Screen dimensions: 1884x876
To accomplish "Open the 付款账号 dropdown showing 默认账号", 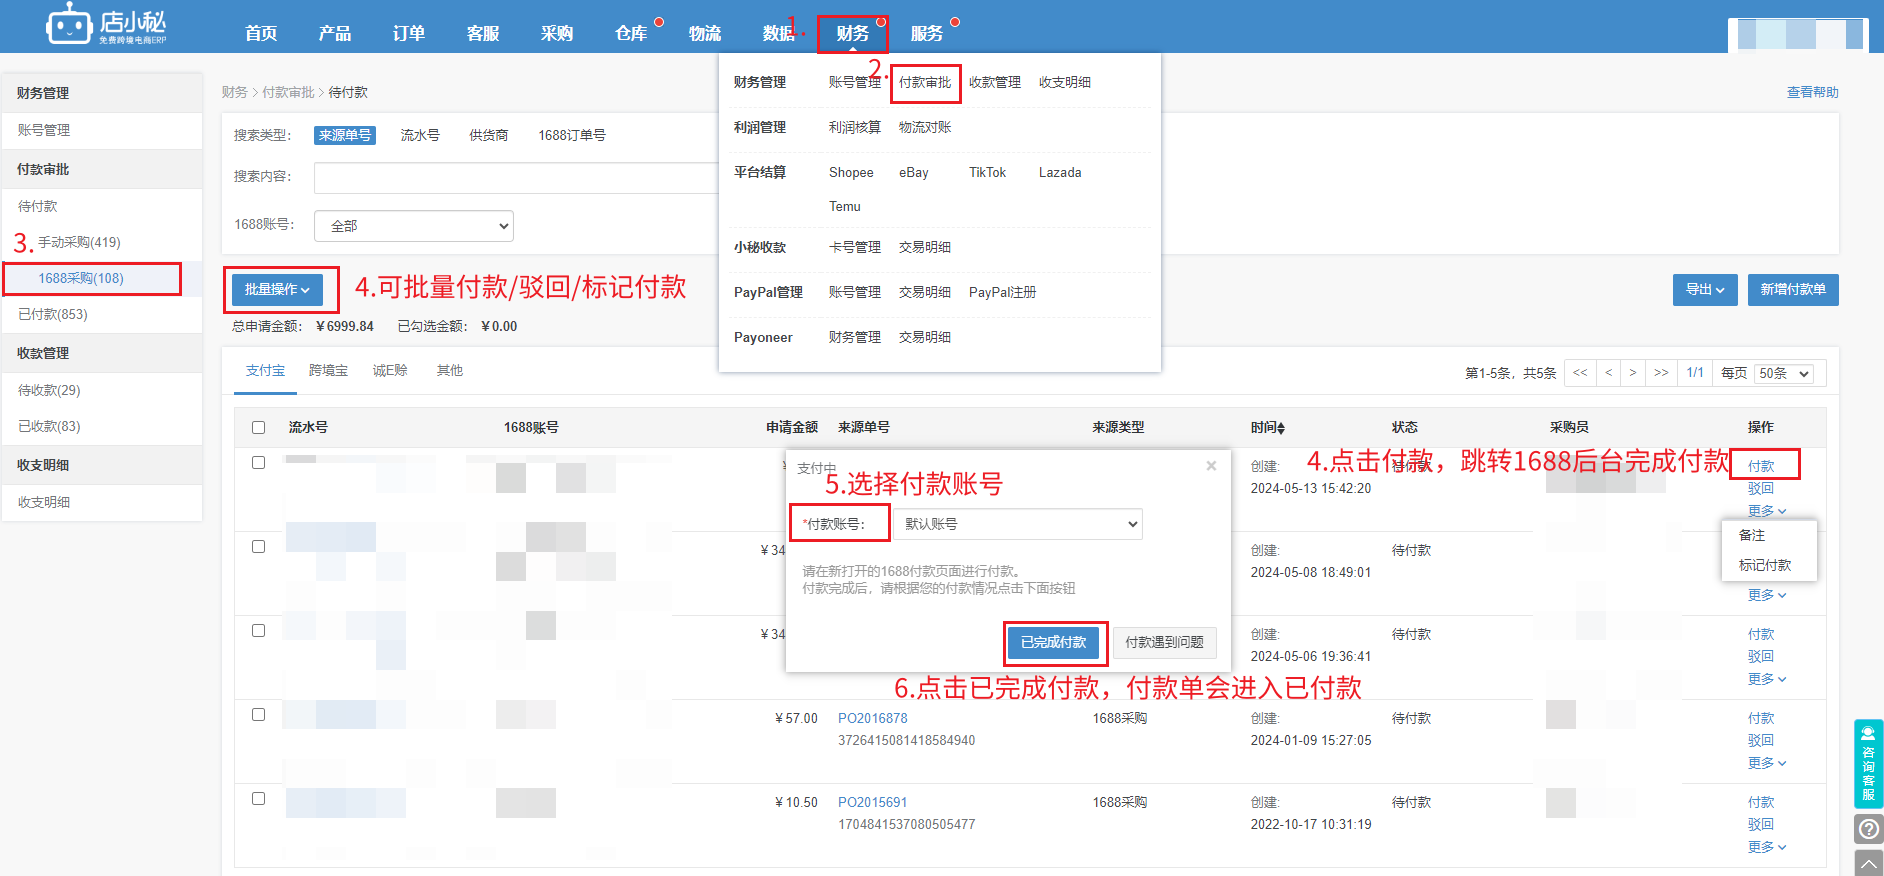I will pyautogui.click(x=1018, y=524).
